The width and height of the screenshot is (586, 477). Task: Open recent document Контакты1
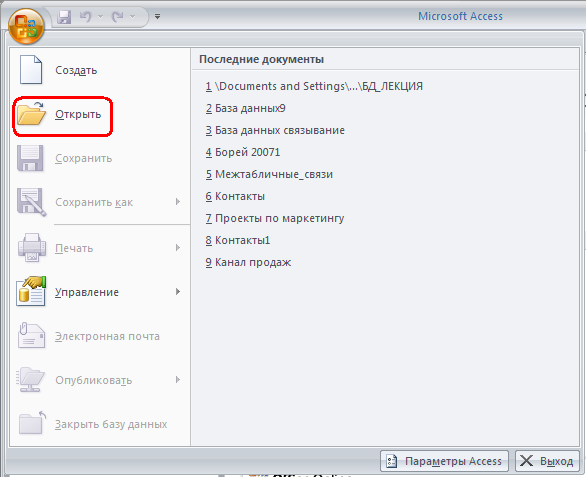[237, 240]
